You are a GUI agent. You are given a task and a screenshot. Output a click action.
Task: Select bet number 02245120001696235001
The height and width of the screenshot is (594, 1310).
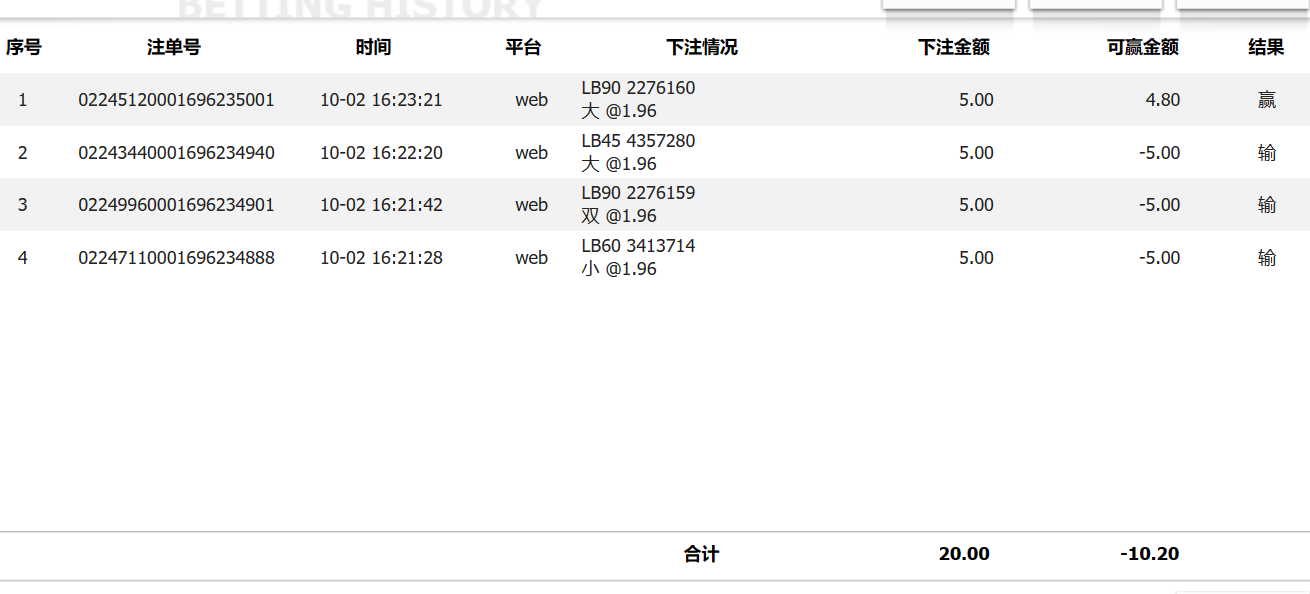click(x=176, y=100)
